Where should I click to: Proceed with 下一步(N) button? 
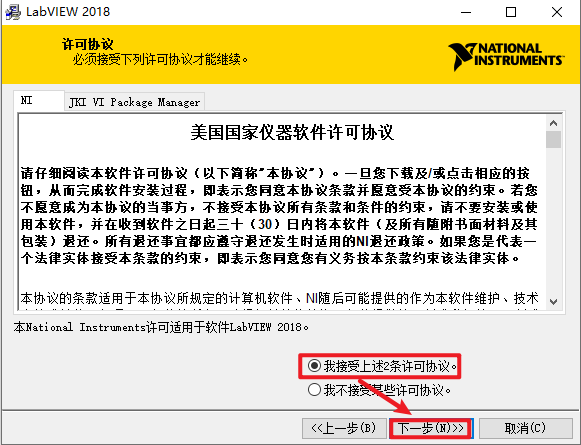click(x=431, y=428)
